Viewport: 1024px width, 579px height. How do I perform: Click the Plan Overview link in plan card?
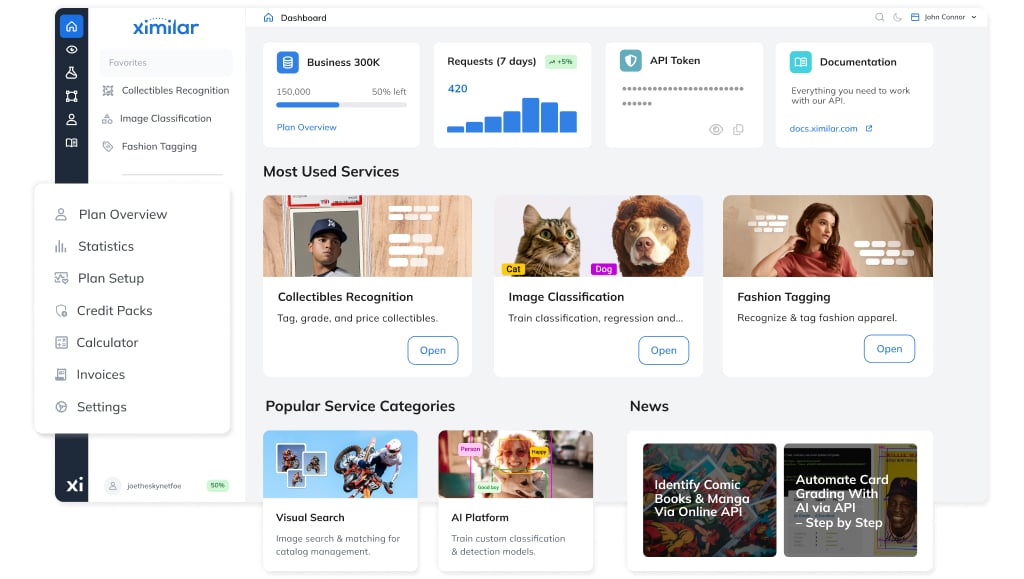306,127
